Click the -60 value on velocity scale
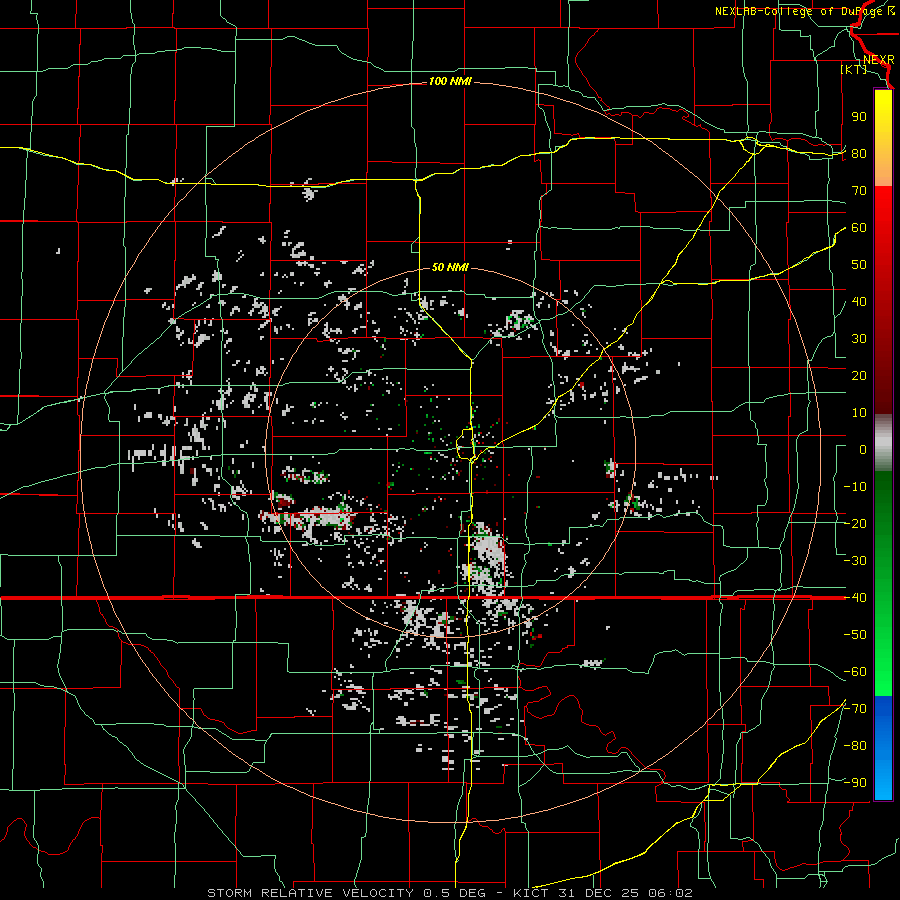The width and height of the screenshot is (900, 900). pos(855,672)
